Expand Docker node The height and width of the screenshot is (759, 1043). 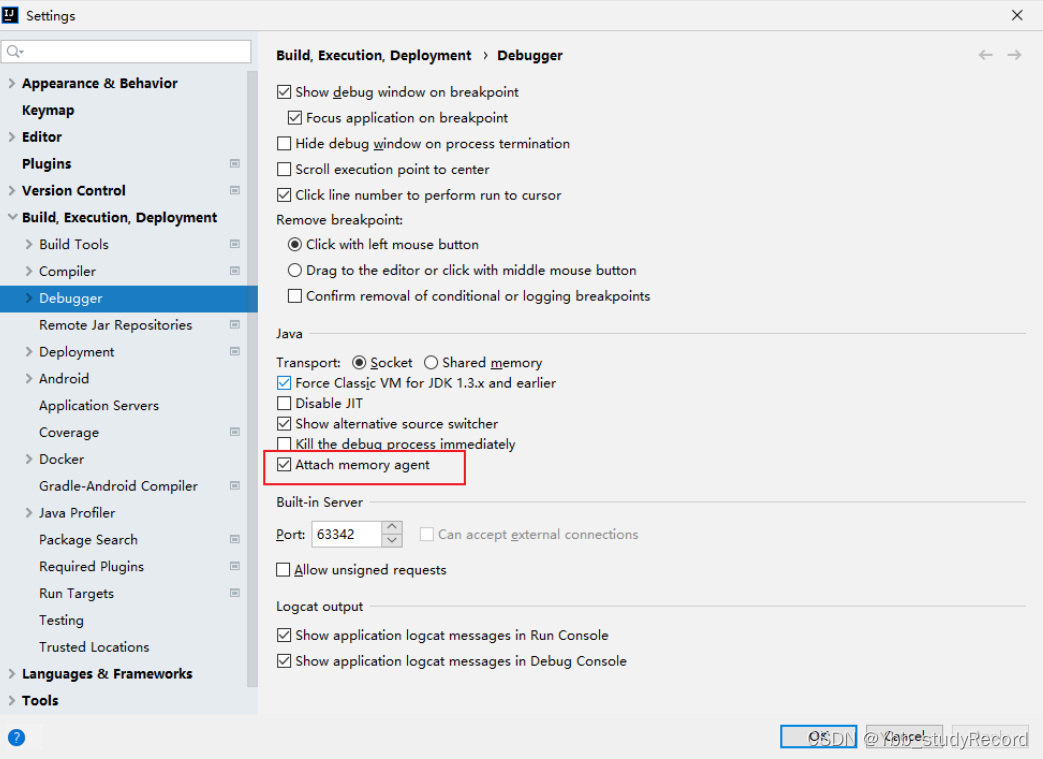tap(29, 459)
